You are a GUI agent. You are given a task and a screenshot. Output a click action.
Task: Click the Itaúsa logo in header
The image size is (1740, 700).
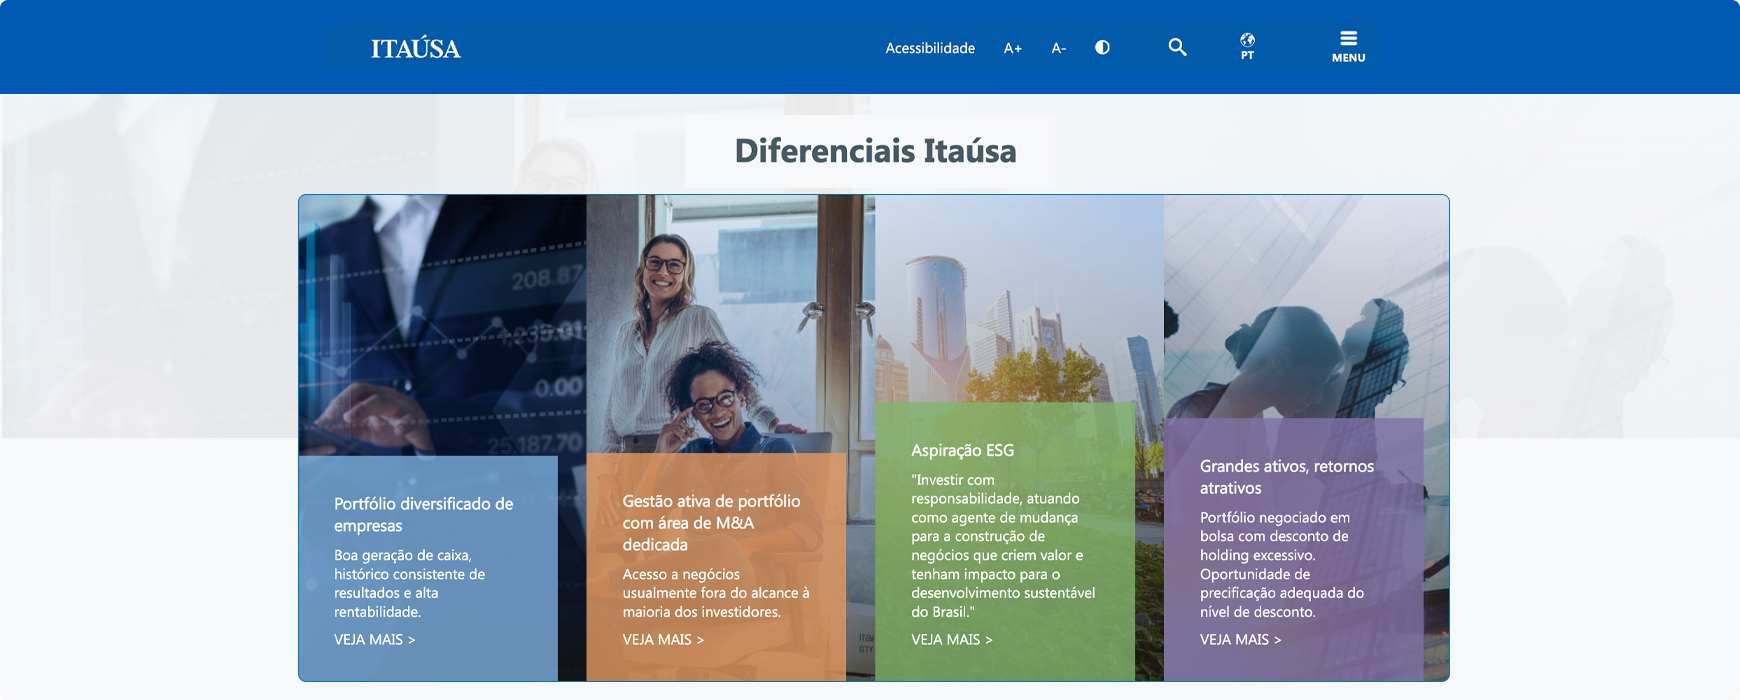pyautogui.click(x=415, y=48)
